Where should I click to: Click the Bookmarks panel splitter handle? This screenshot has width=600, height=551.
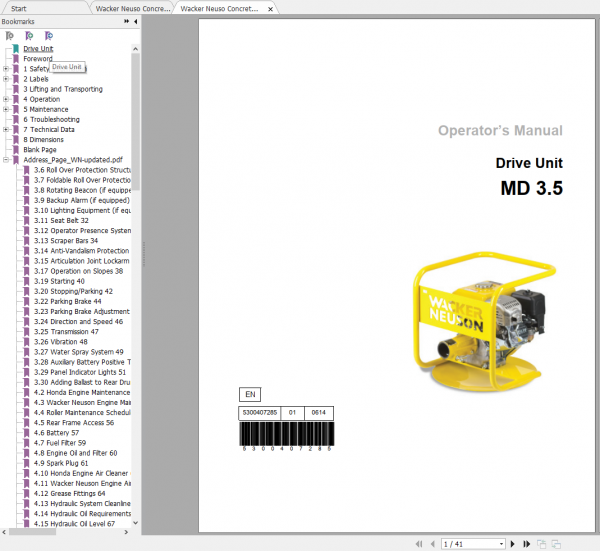tap(144, 254)
